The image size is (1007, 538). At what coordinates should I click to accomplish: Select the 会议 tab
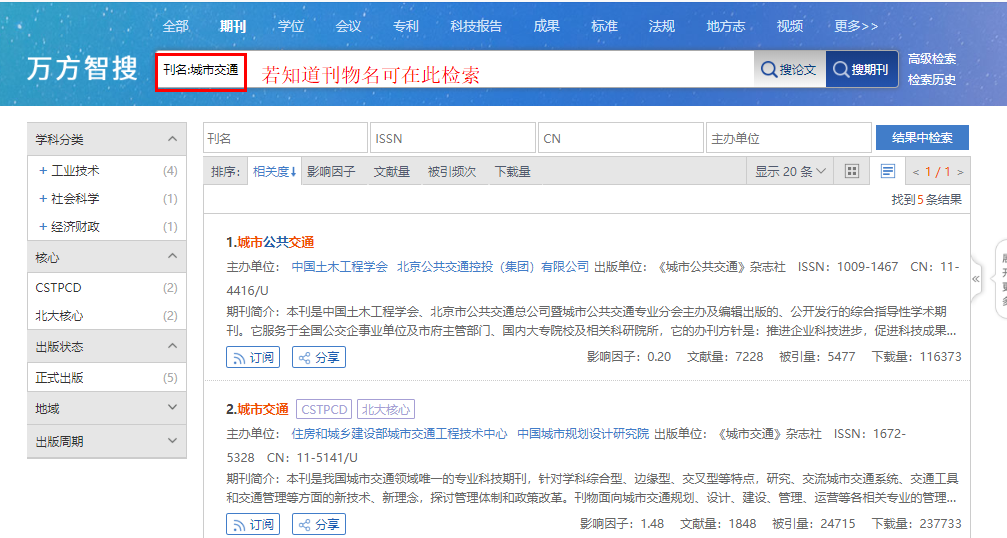(348, 26)
